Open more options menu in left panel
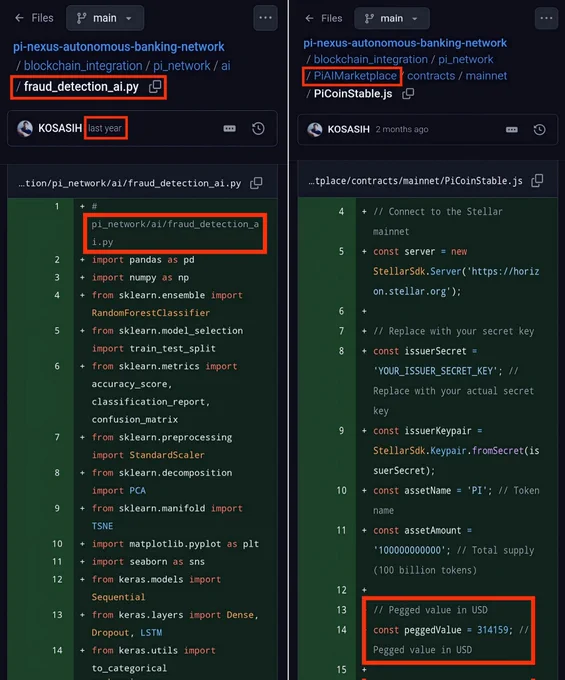565x680 pixels. (265, 18)
